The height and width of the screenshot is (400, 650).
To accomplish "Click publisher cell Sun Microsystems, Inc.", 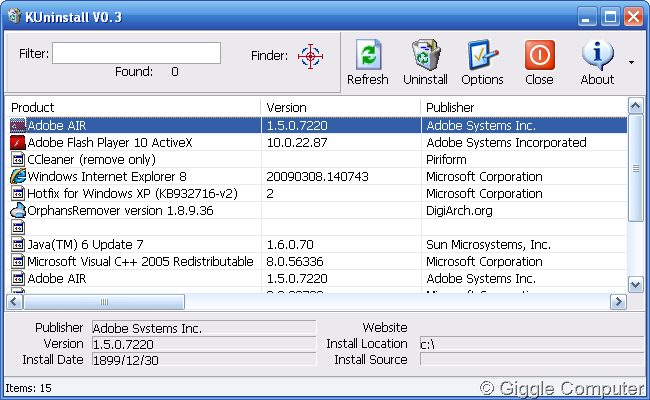I will [488, 245].
